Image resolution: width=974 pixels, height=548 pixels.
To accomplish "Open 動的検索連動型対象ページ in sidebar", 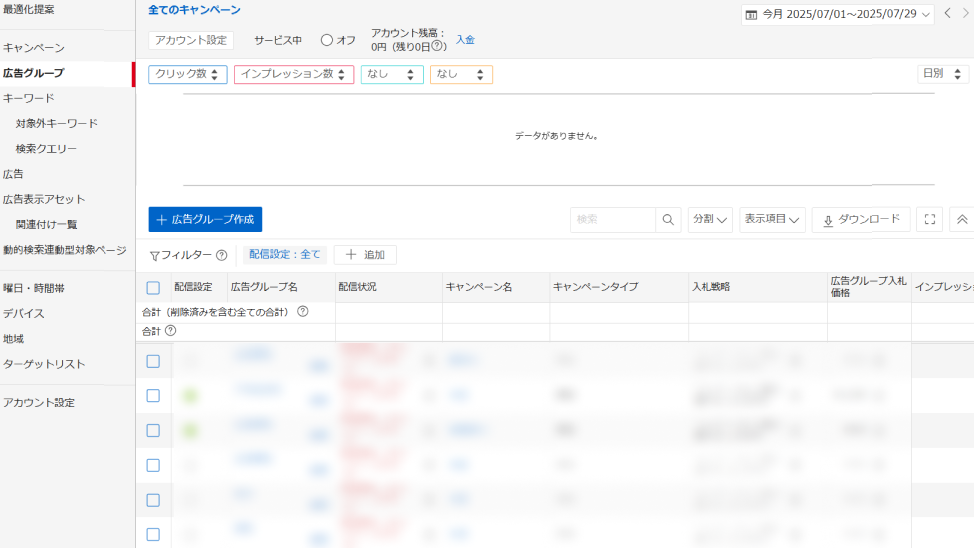I will 65,250.
